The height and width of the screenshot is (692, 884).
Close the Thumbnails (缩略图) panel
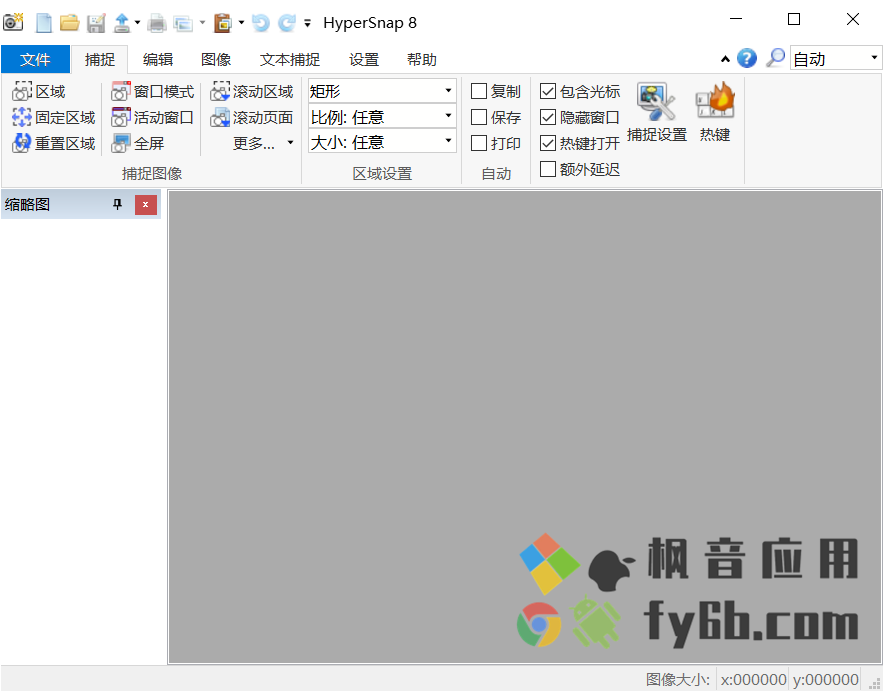coord(145,205)
